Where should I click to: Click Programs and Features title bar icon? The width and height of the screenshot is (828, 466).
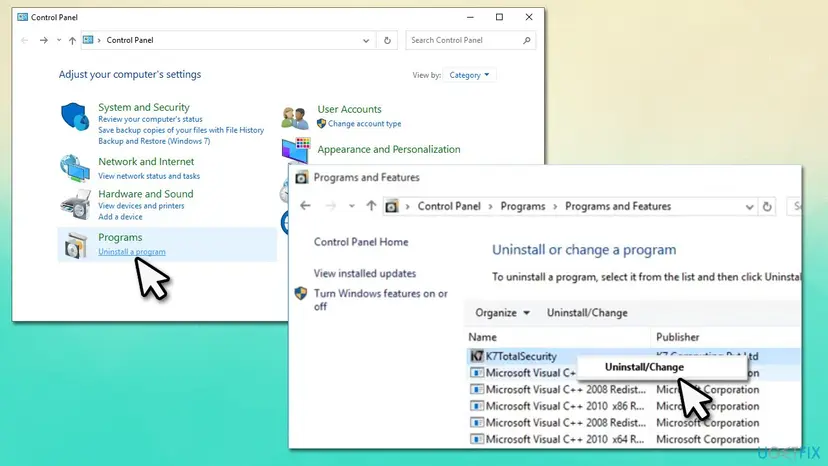(302, 178)
